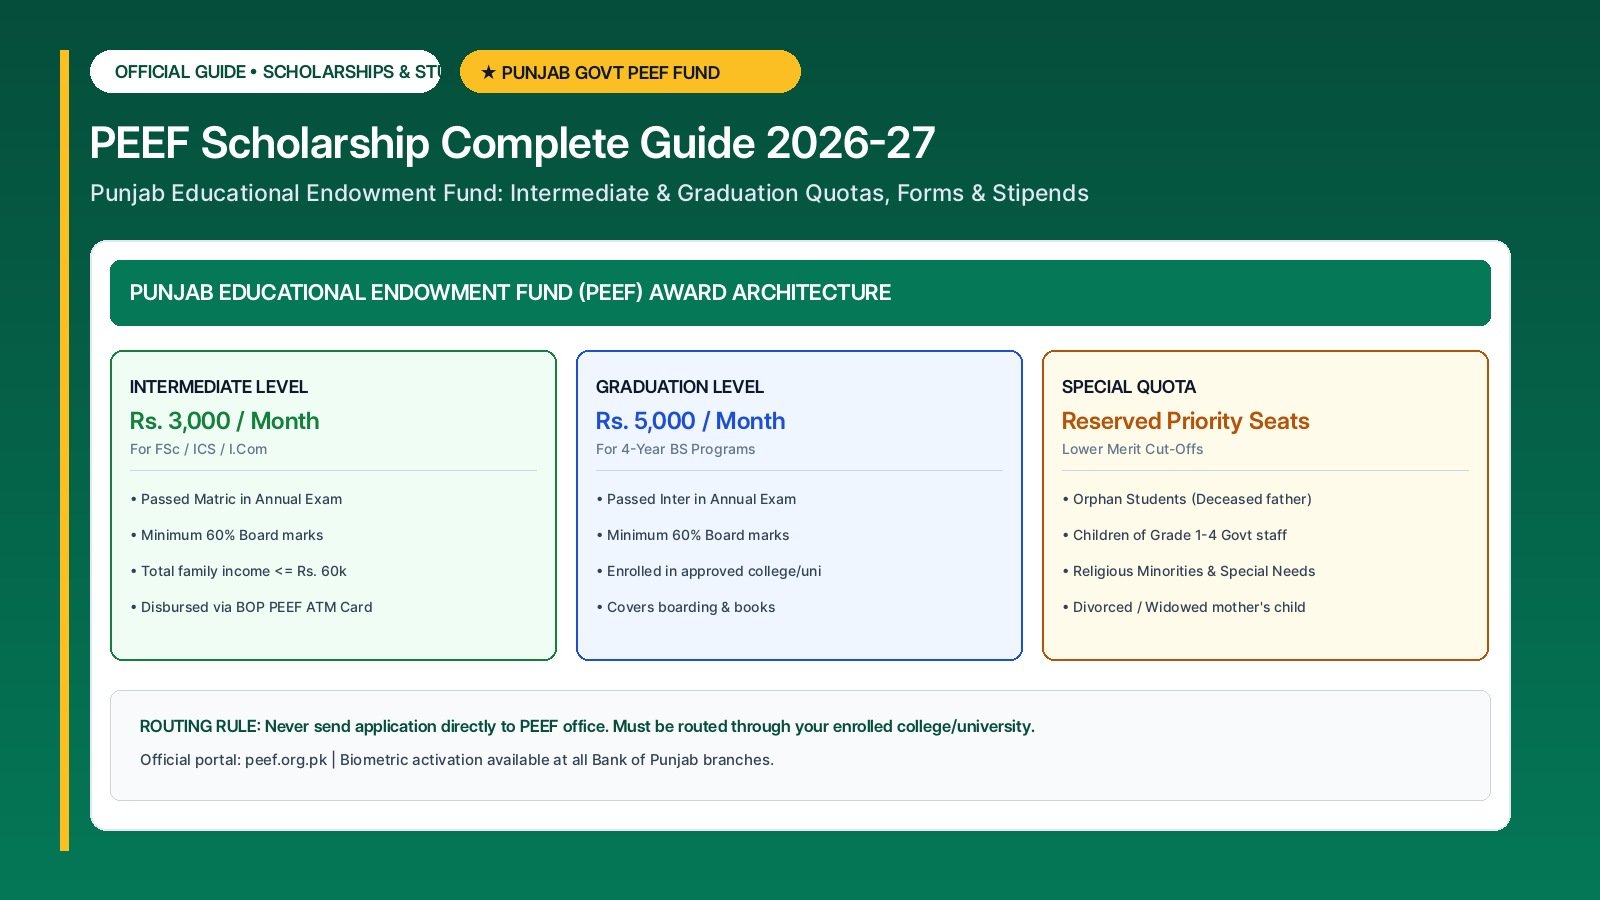Click Passed Matric in Annual Exam
The height and width of the screenshot is (900, 1600).
click(236, 499)
